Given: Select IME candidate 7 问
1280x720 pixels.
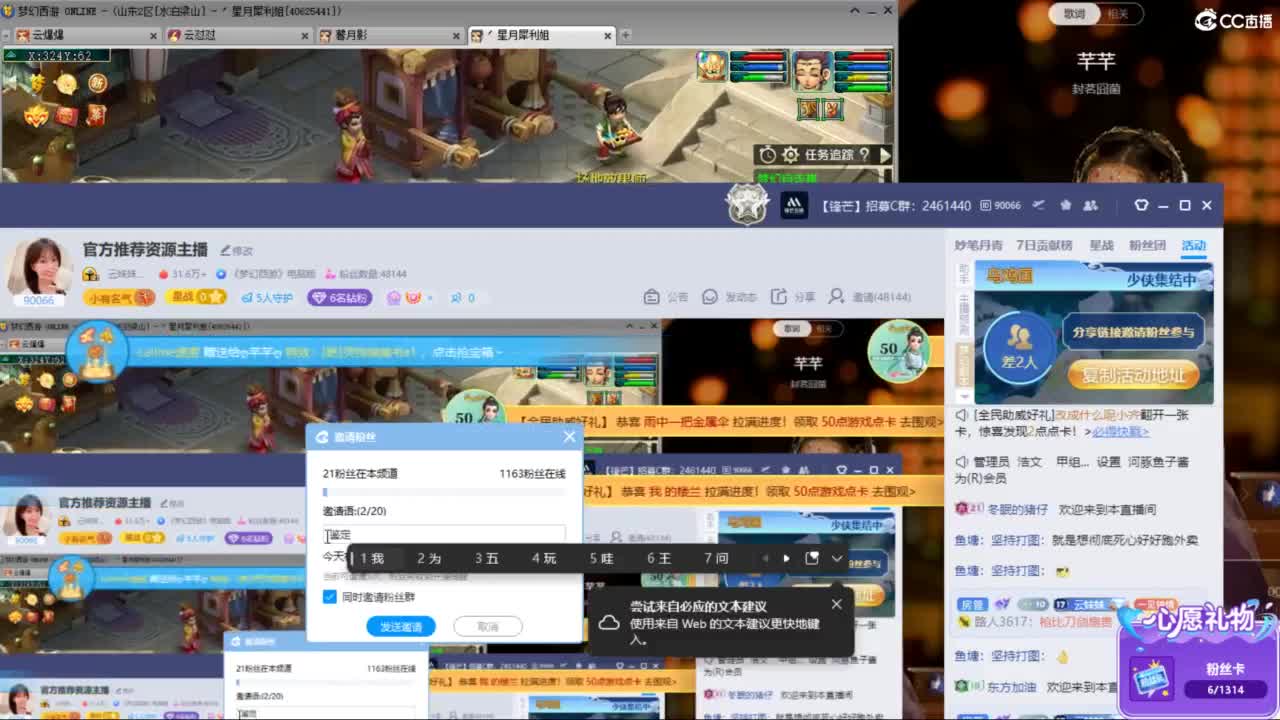Looking at the screenshot, I should pyautogui.click(x=716, y=558).
